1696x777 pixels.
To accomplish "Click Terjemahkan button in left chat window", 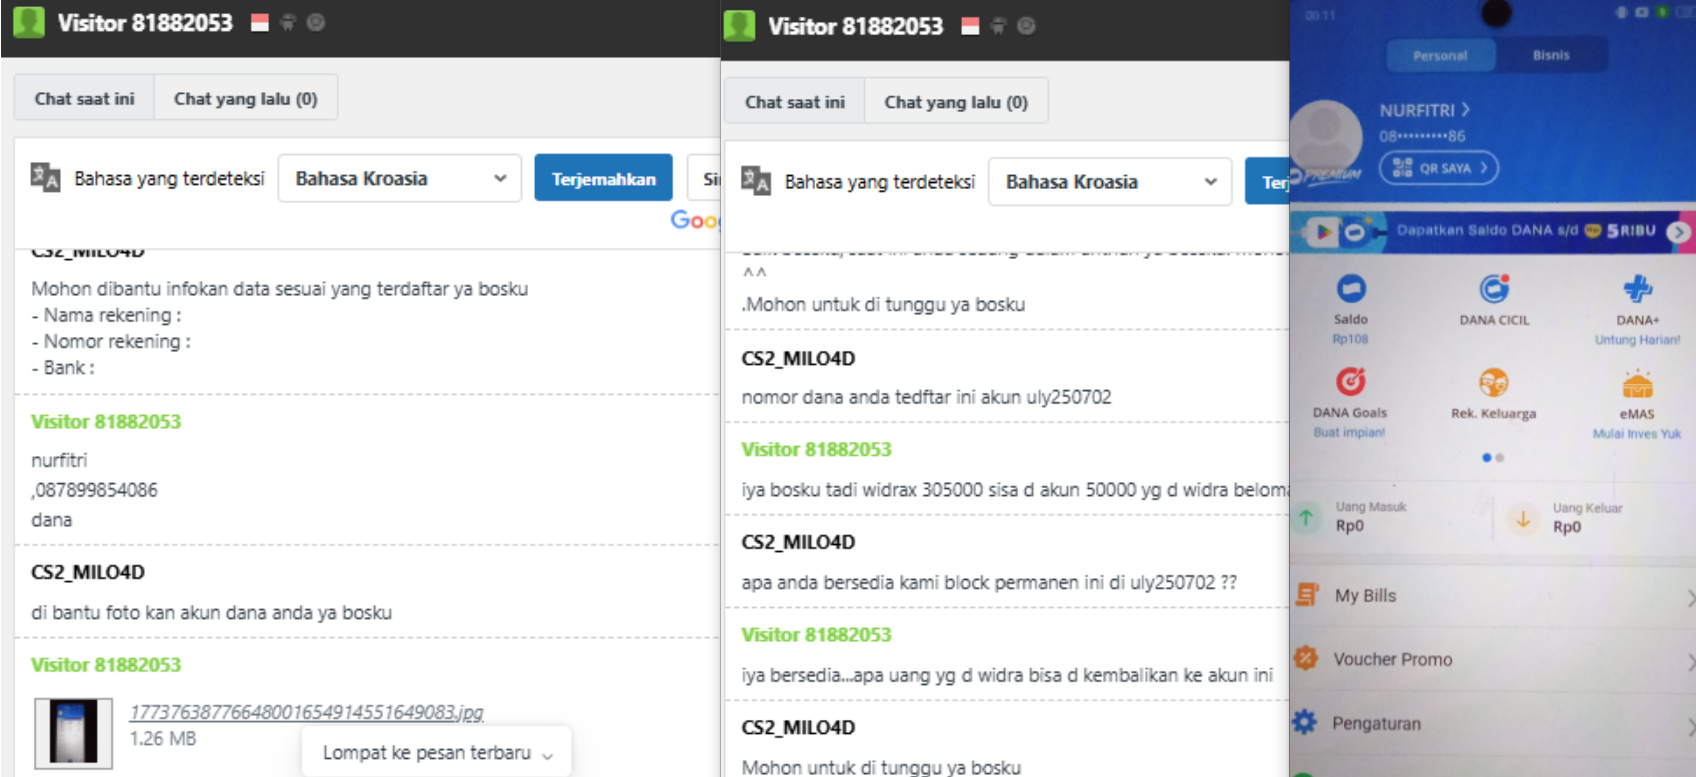I will click(603, 178).
